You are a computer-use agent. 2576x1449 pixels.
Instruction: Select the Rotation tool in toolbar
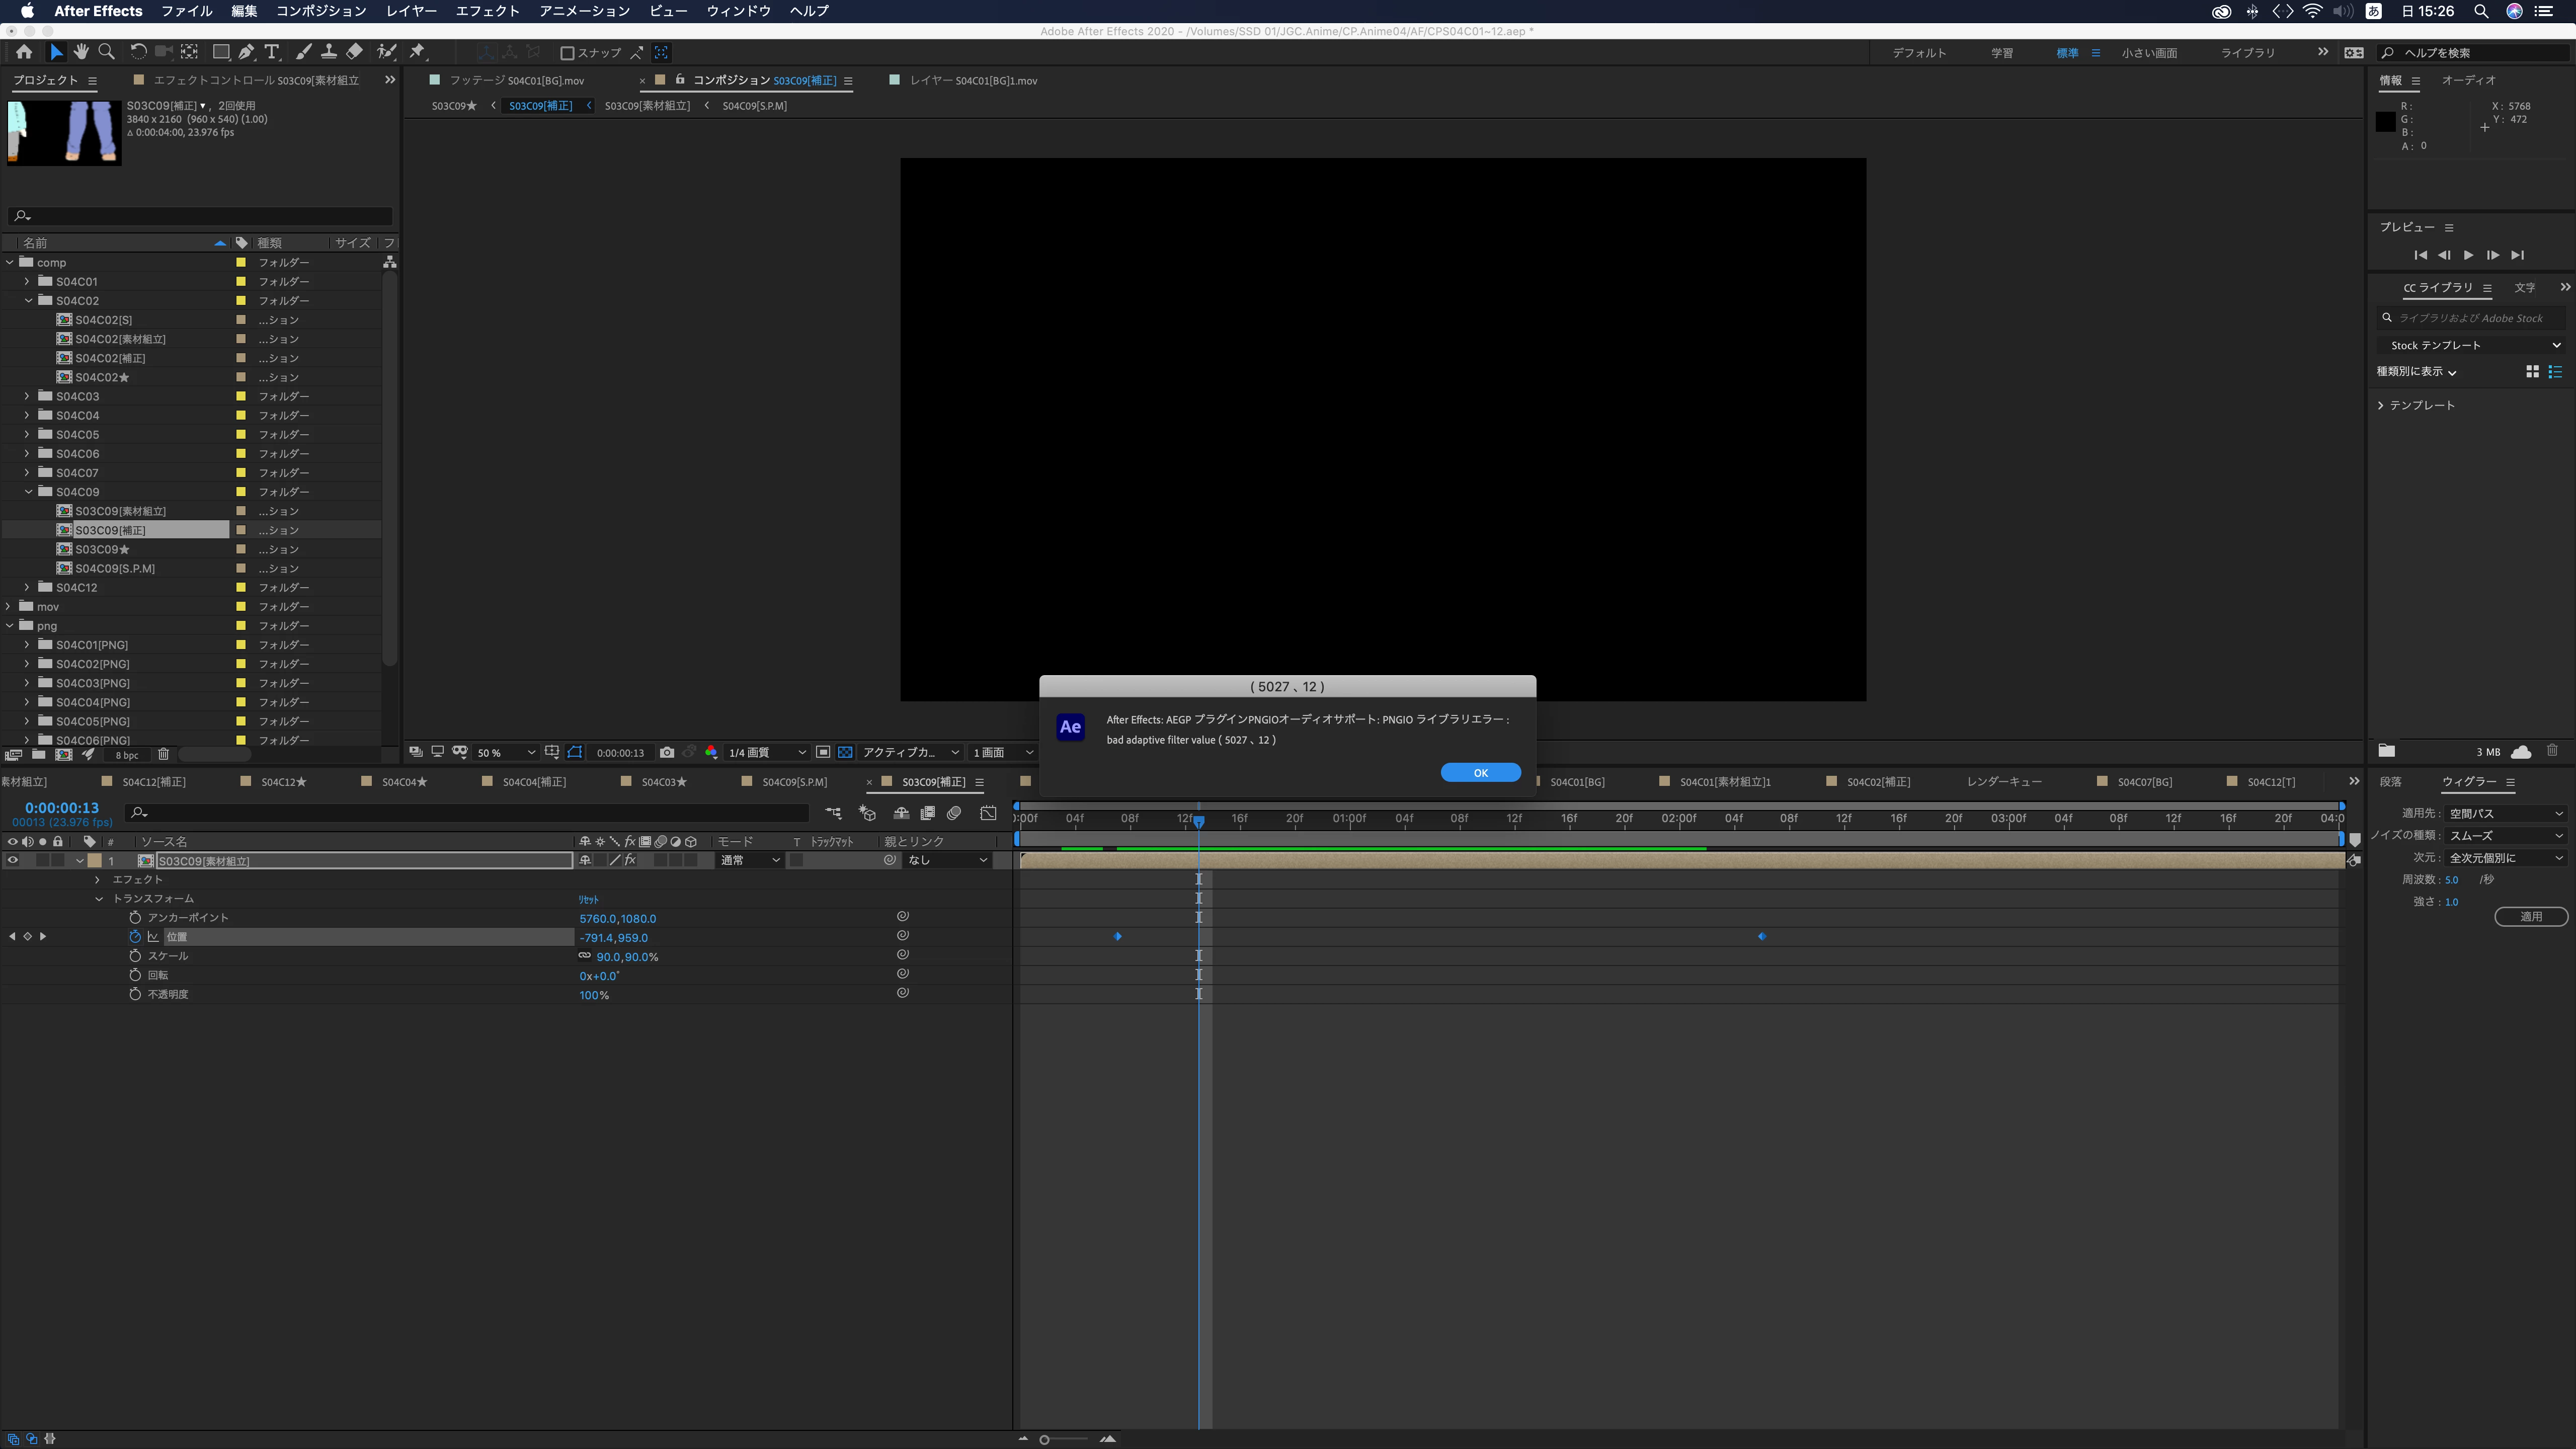(138, 52)
